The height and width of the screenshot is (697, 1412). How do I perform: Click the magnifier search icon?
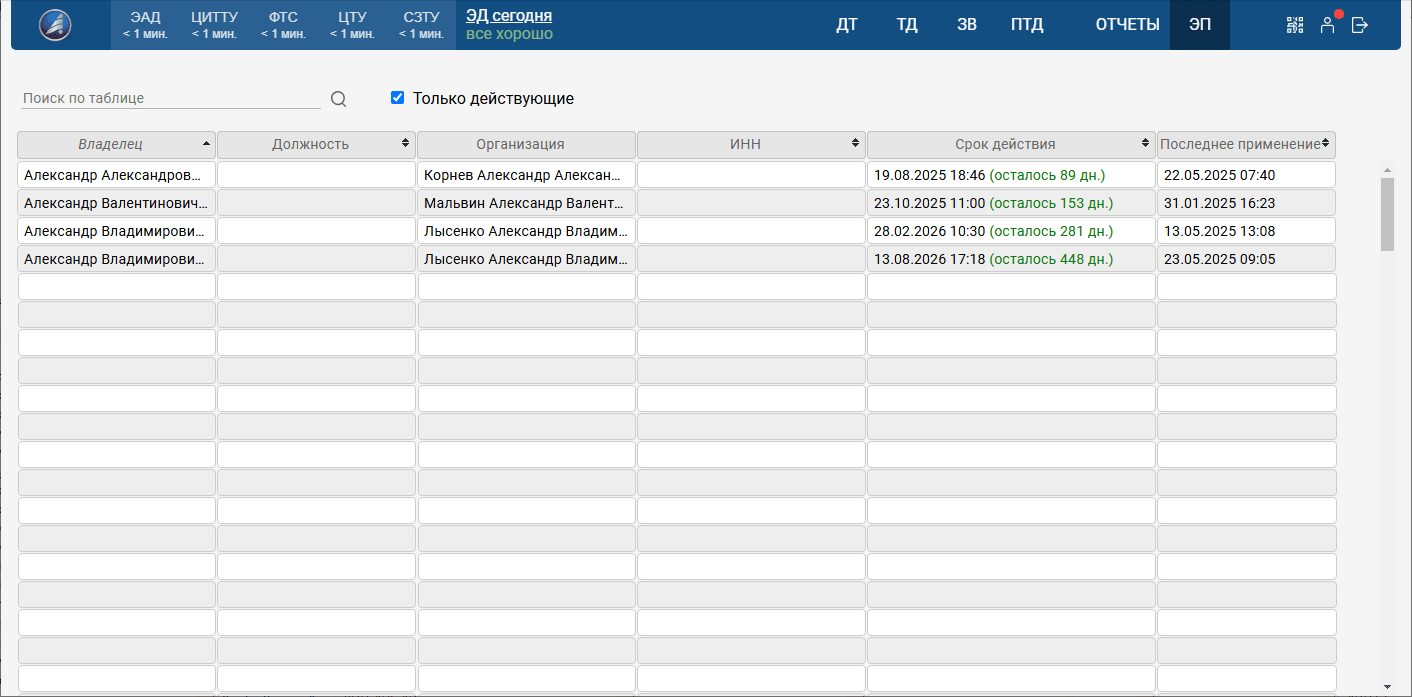tap(338, 99)
